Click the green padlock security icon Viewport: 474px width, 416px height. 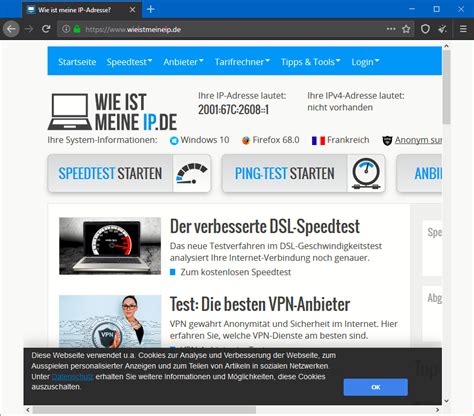(x=77, y=29)
